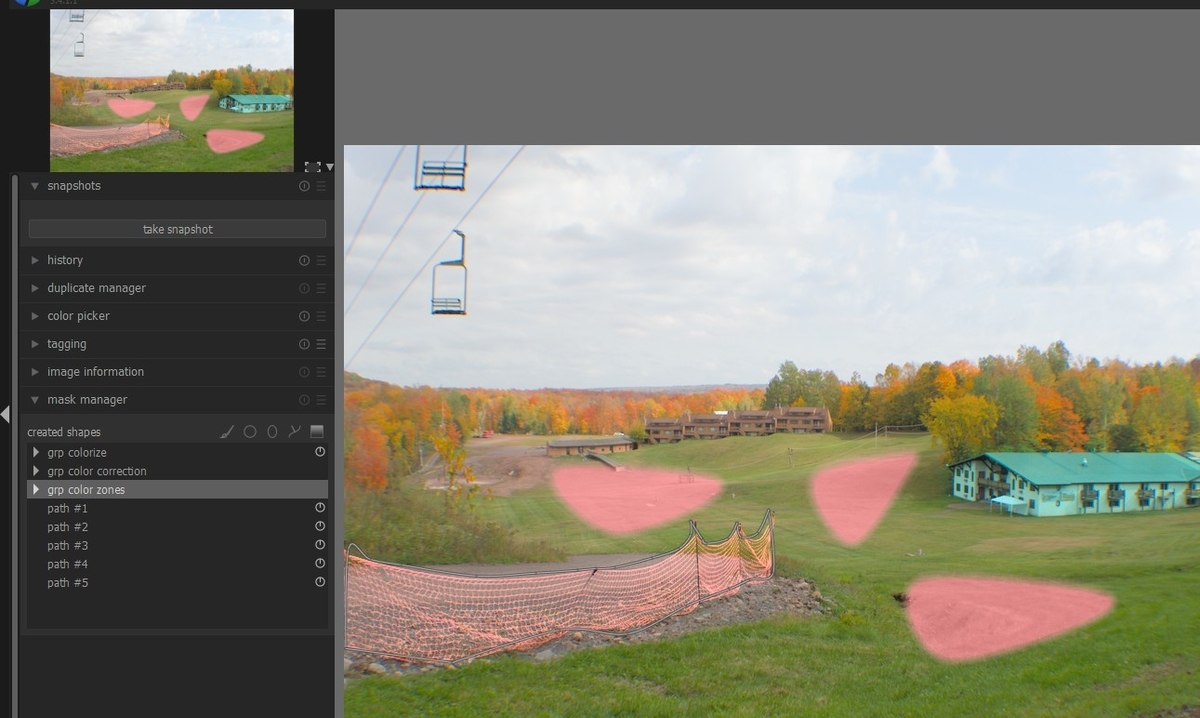
Task: Open presets menu for tagging module
Action: [321, 344]
